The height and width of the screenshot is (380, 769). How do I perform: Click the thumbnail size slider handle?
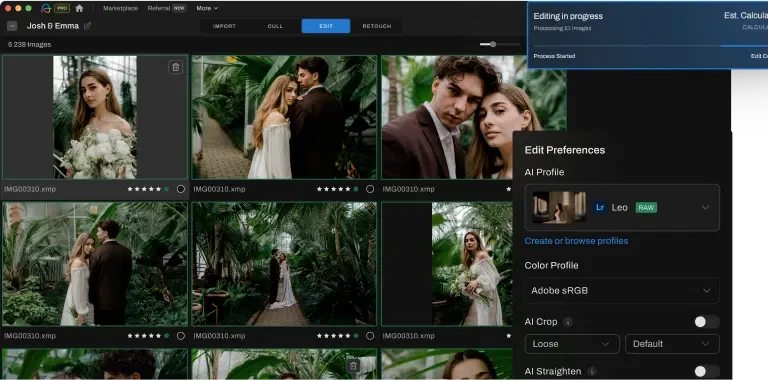click(x=493, y=44)
